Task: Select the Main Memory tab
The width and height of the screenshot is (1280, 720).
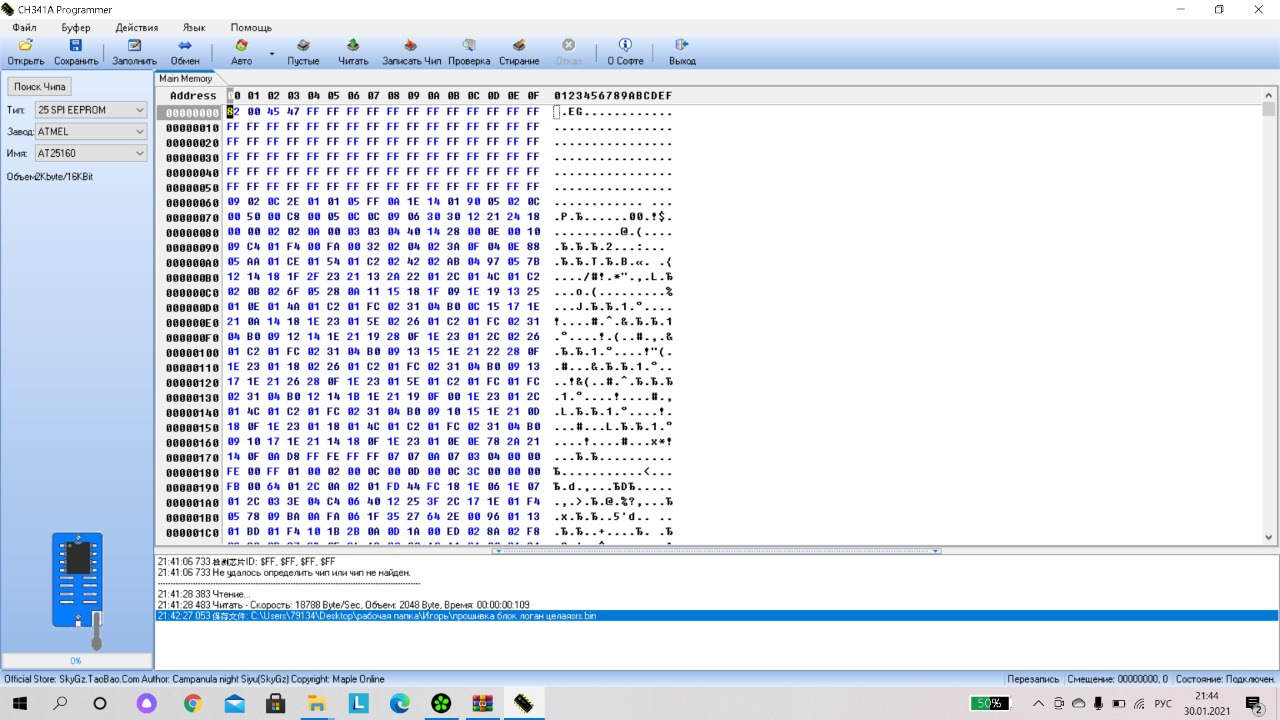Action: [x=185, y=78]
